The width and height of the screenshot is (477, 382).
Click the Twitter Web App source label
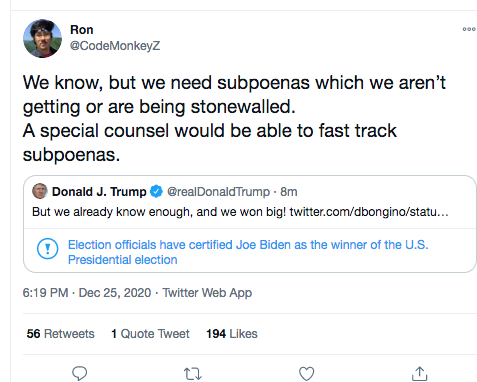pyautogui.click(x=207, y=293)
